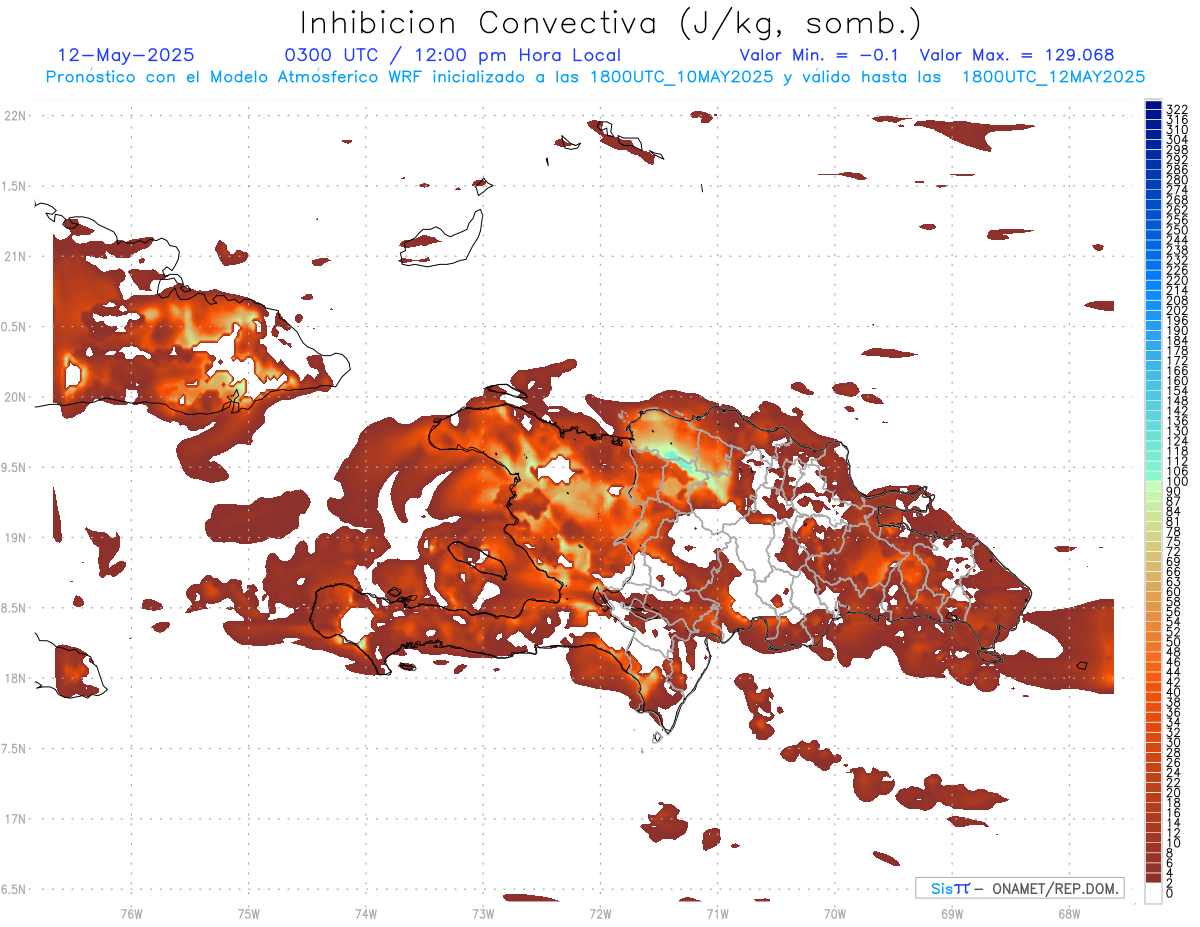Select the date text '12-May-2025'
The height and width of the screenshot is (927, 1200).
(126, 55)
